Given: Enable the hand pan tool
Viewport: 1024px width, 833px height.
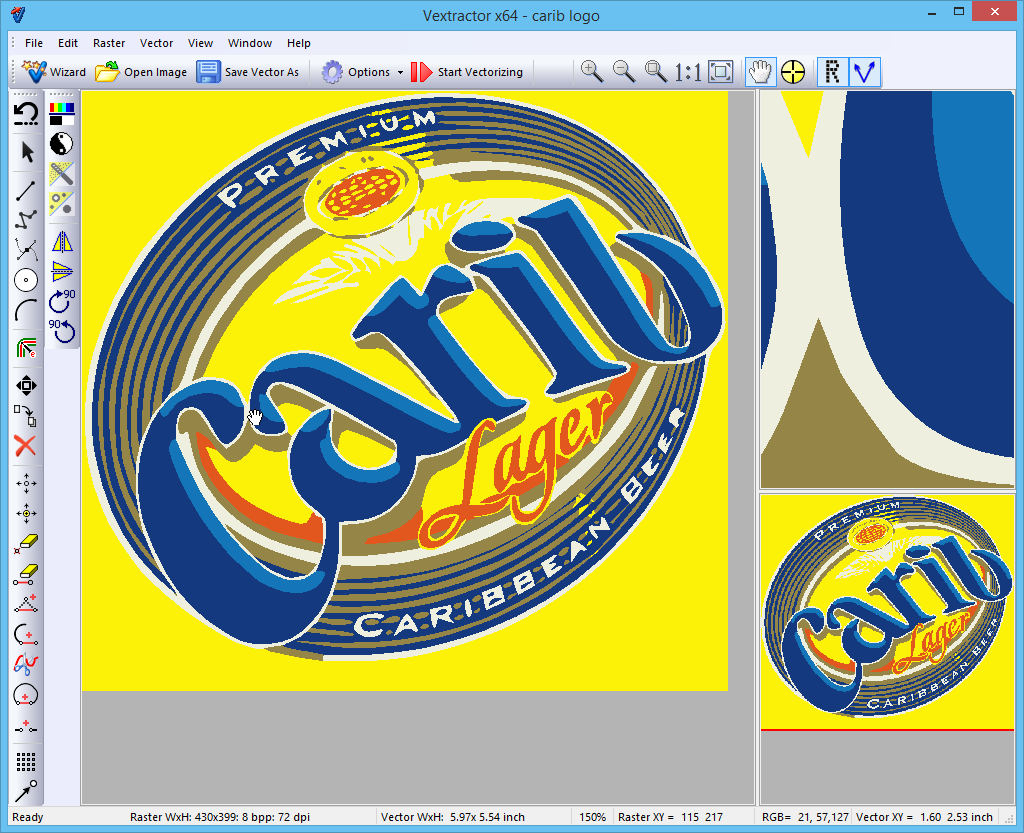Looking at the screenshot, I should point(761,71).
